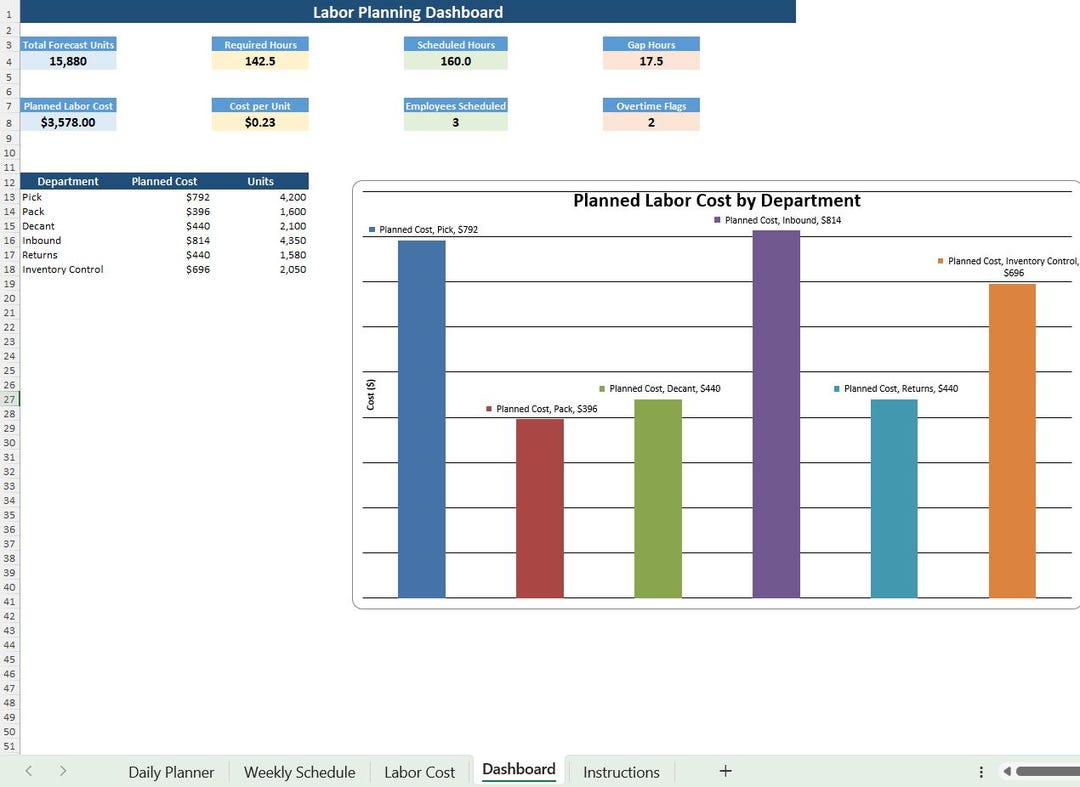The image size is (1080, 787).
Task: Select the Required Hours header cell
Action: [x=260, y=45]
